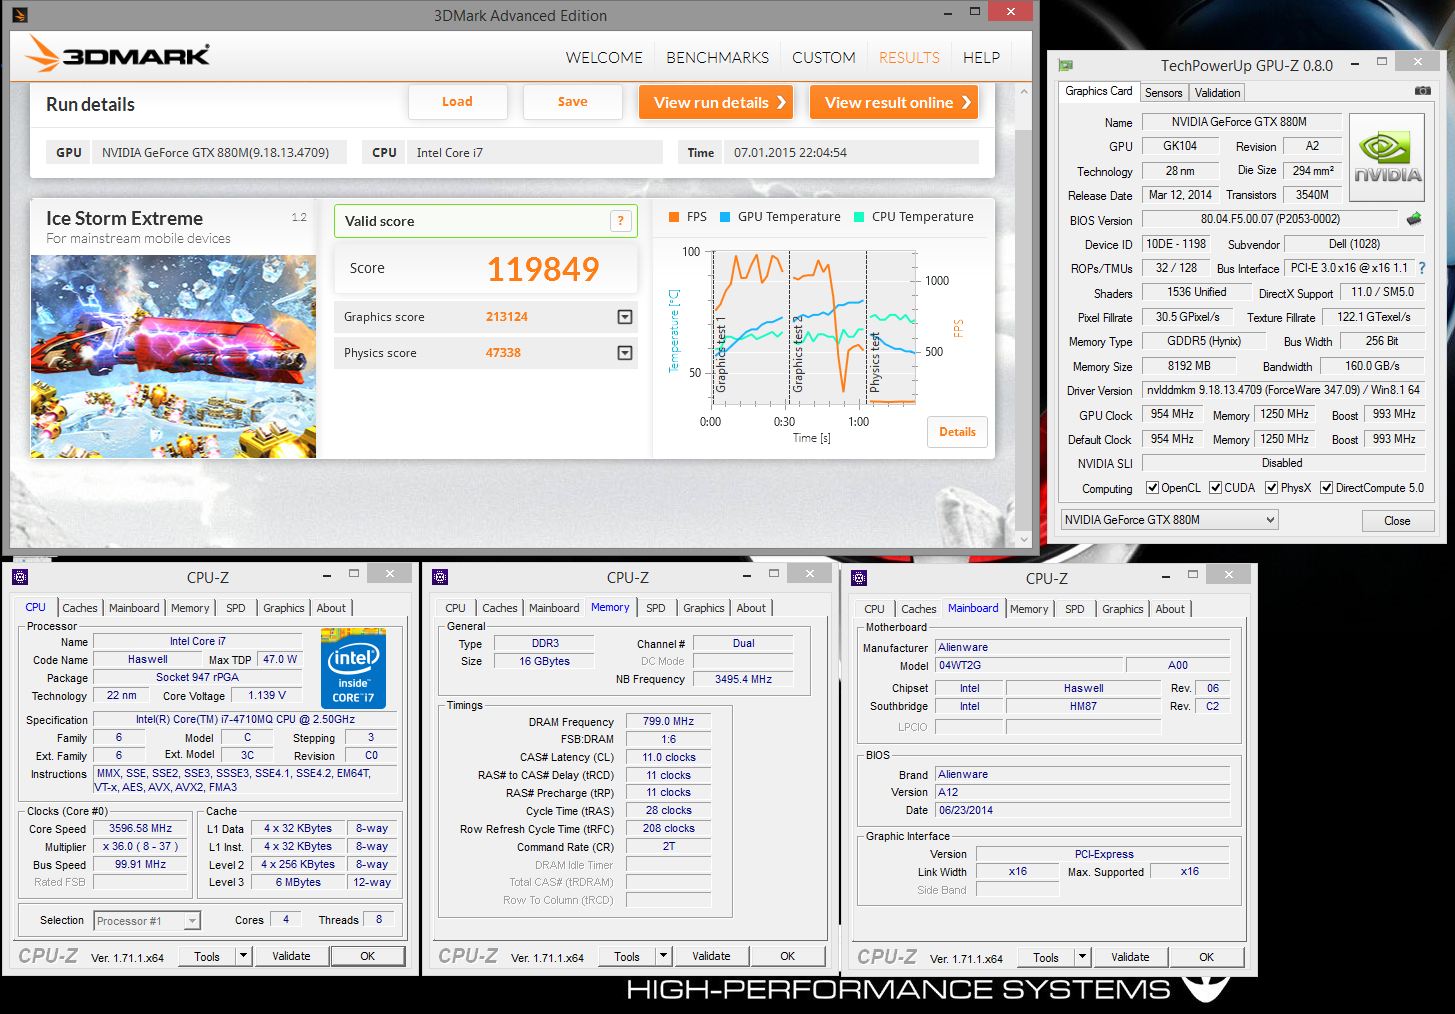The image size is (1455, 1014).
Task: Click the BIOS save chip icon in GPU-Z
Action: (1414, 219)
